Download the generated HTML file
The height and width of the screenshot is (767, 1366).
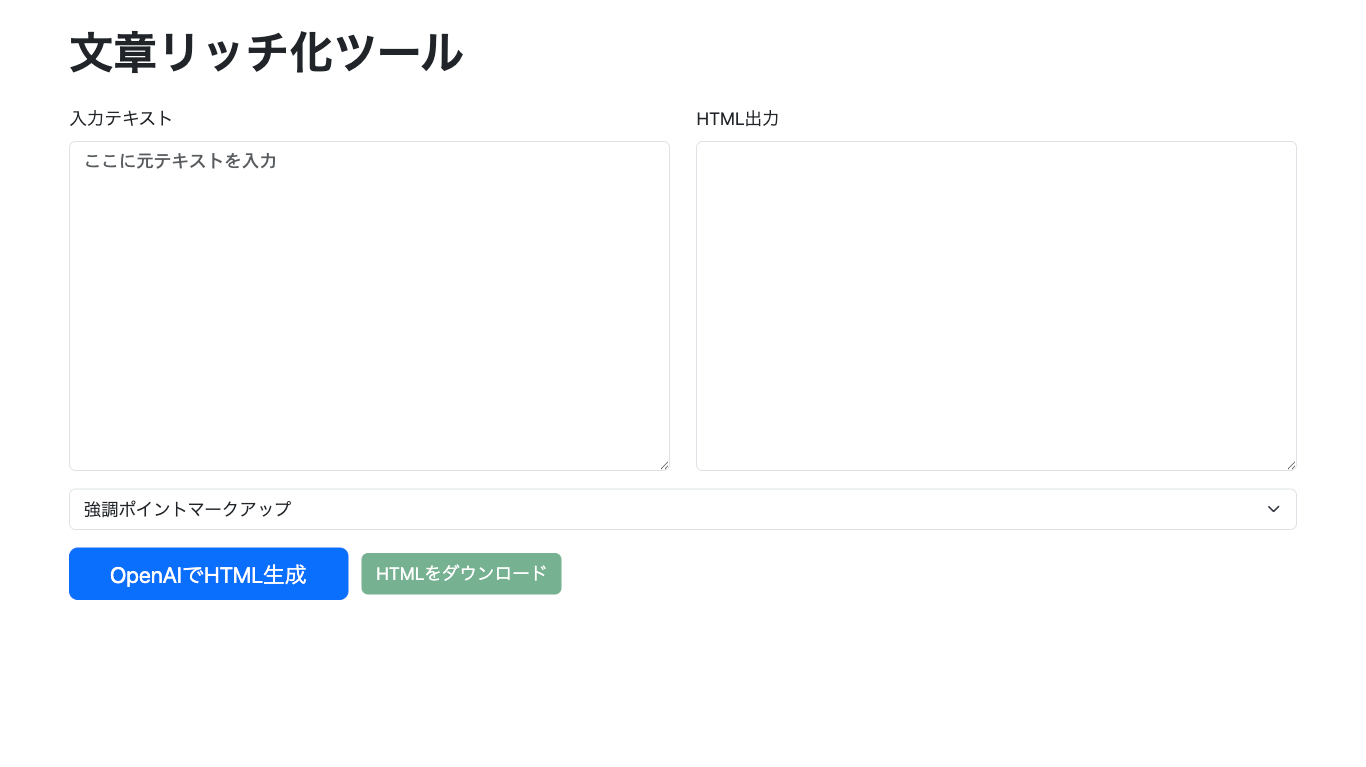pos(461,574)
